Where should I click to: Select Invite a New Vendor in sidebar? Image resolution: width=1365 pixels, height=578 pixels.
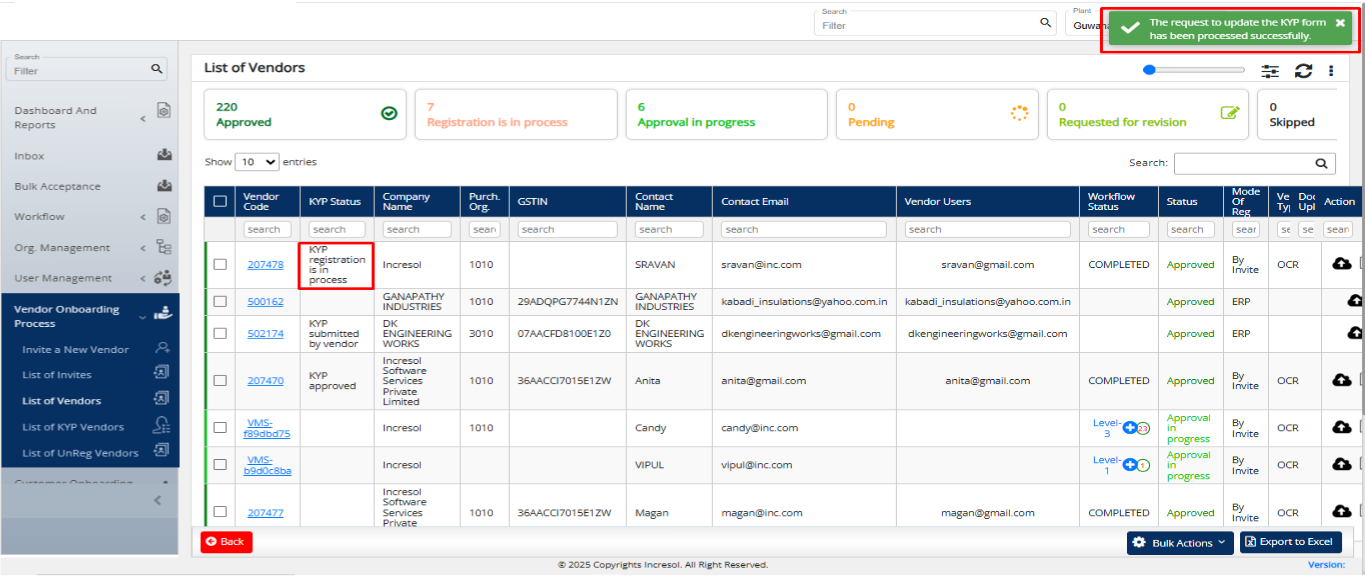coord(75,349)
